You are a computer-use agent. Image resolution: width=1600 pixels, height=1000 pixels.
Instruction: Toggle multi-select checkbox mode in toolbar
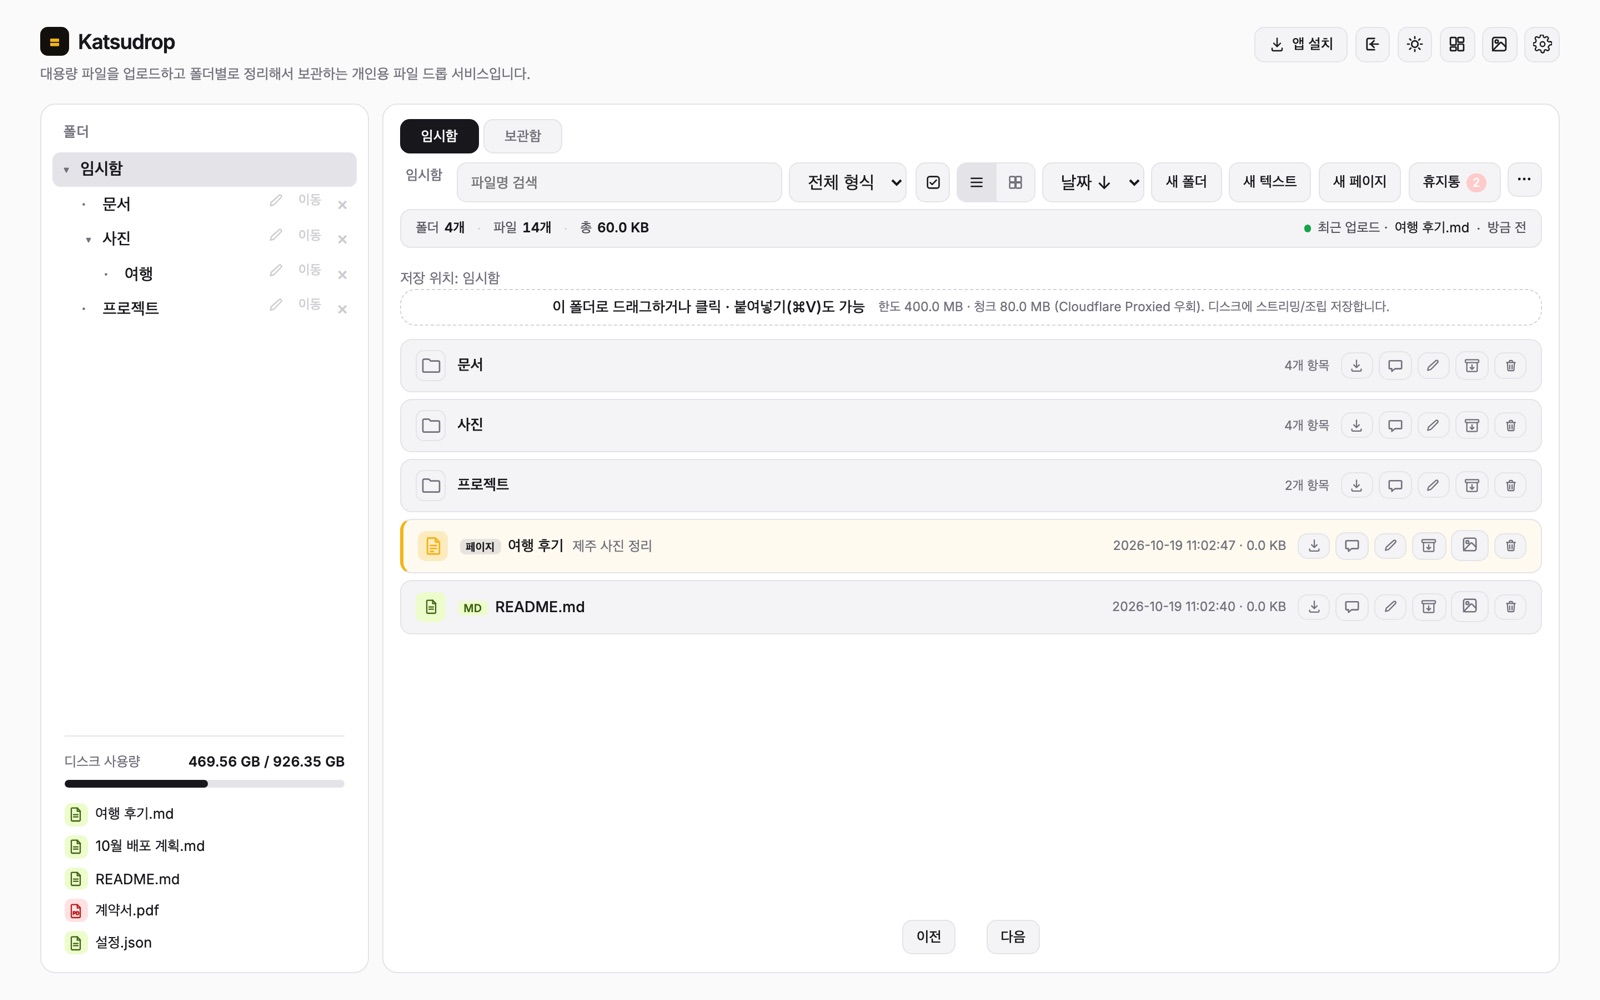(933, 182)
